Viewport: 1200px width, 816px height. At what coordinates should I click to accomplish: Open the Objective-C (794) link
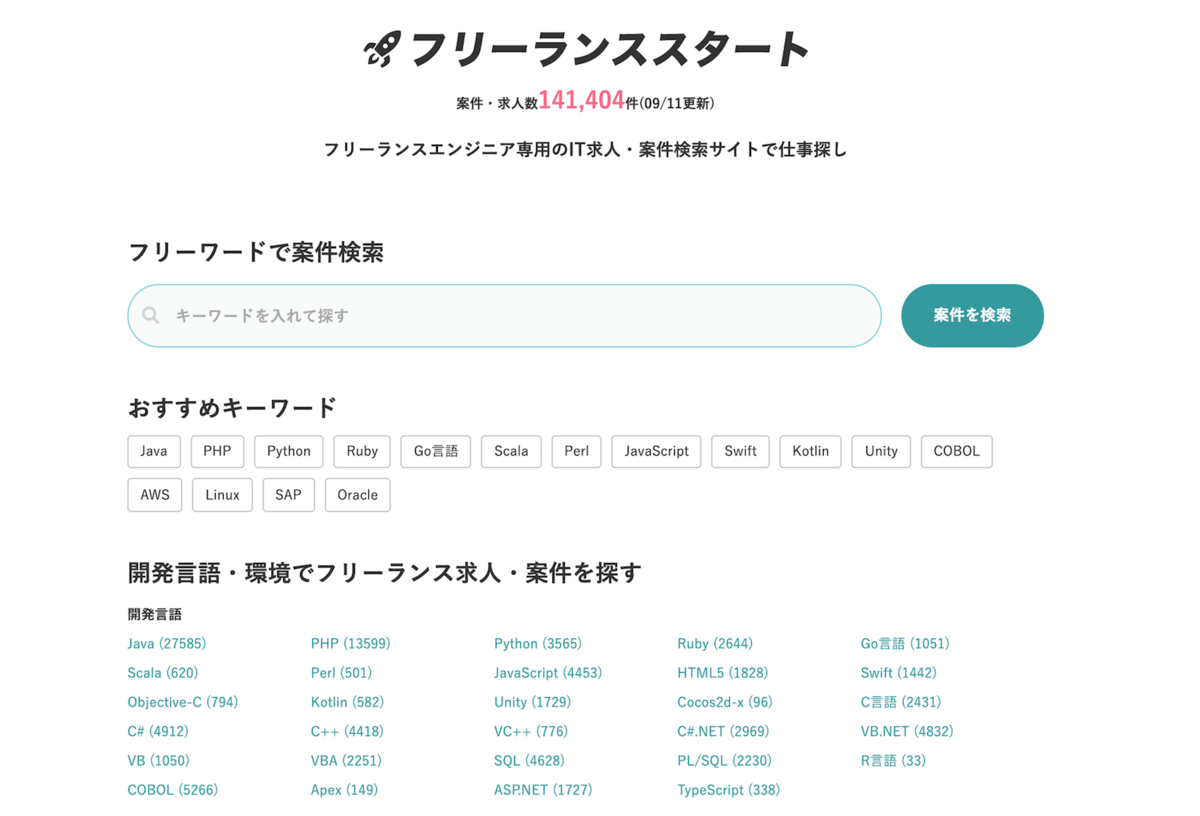tap(183, 702)
